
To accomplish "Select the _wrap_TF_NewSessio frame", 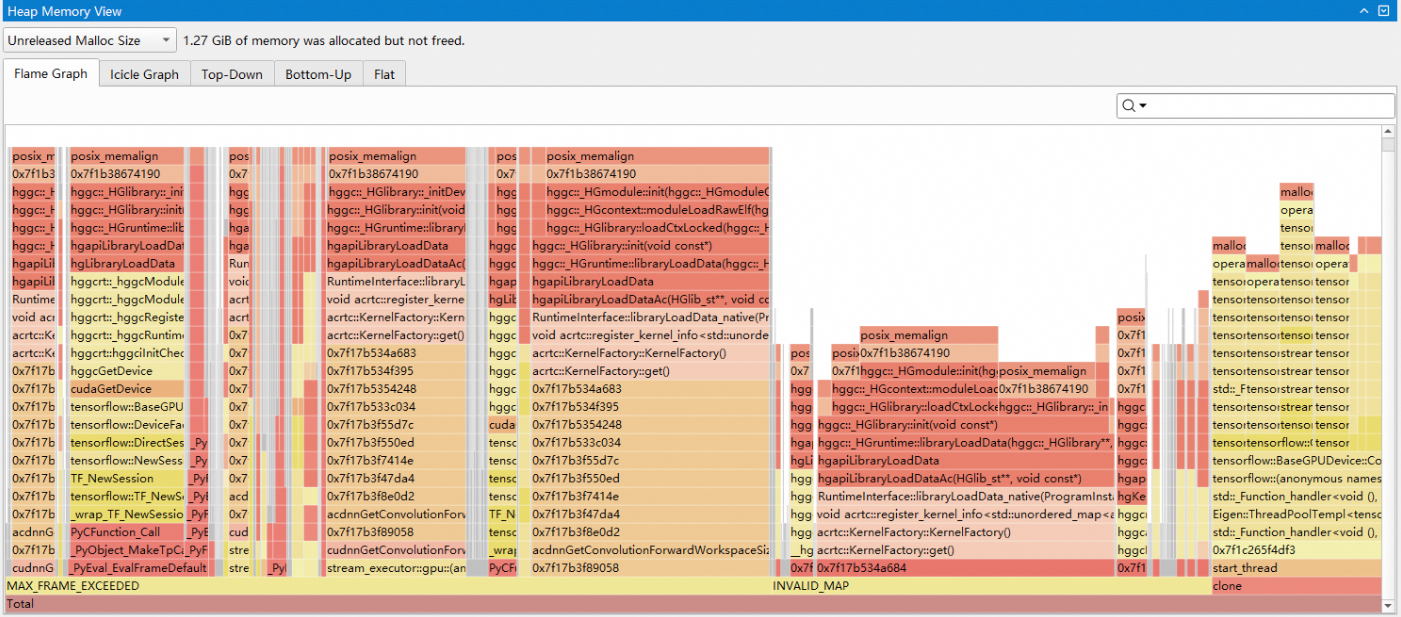I will 127,514.
